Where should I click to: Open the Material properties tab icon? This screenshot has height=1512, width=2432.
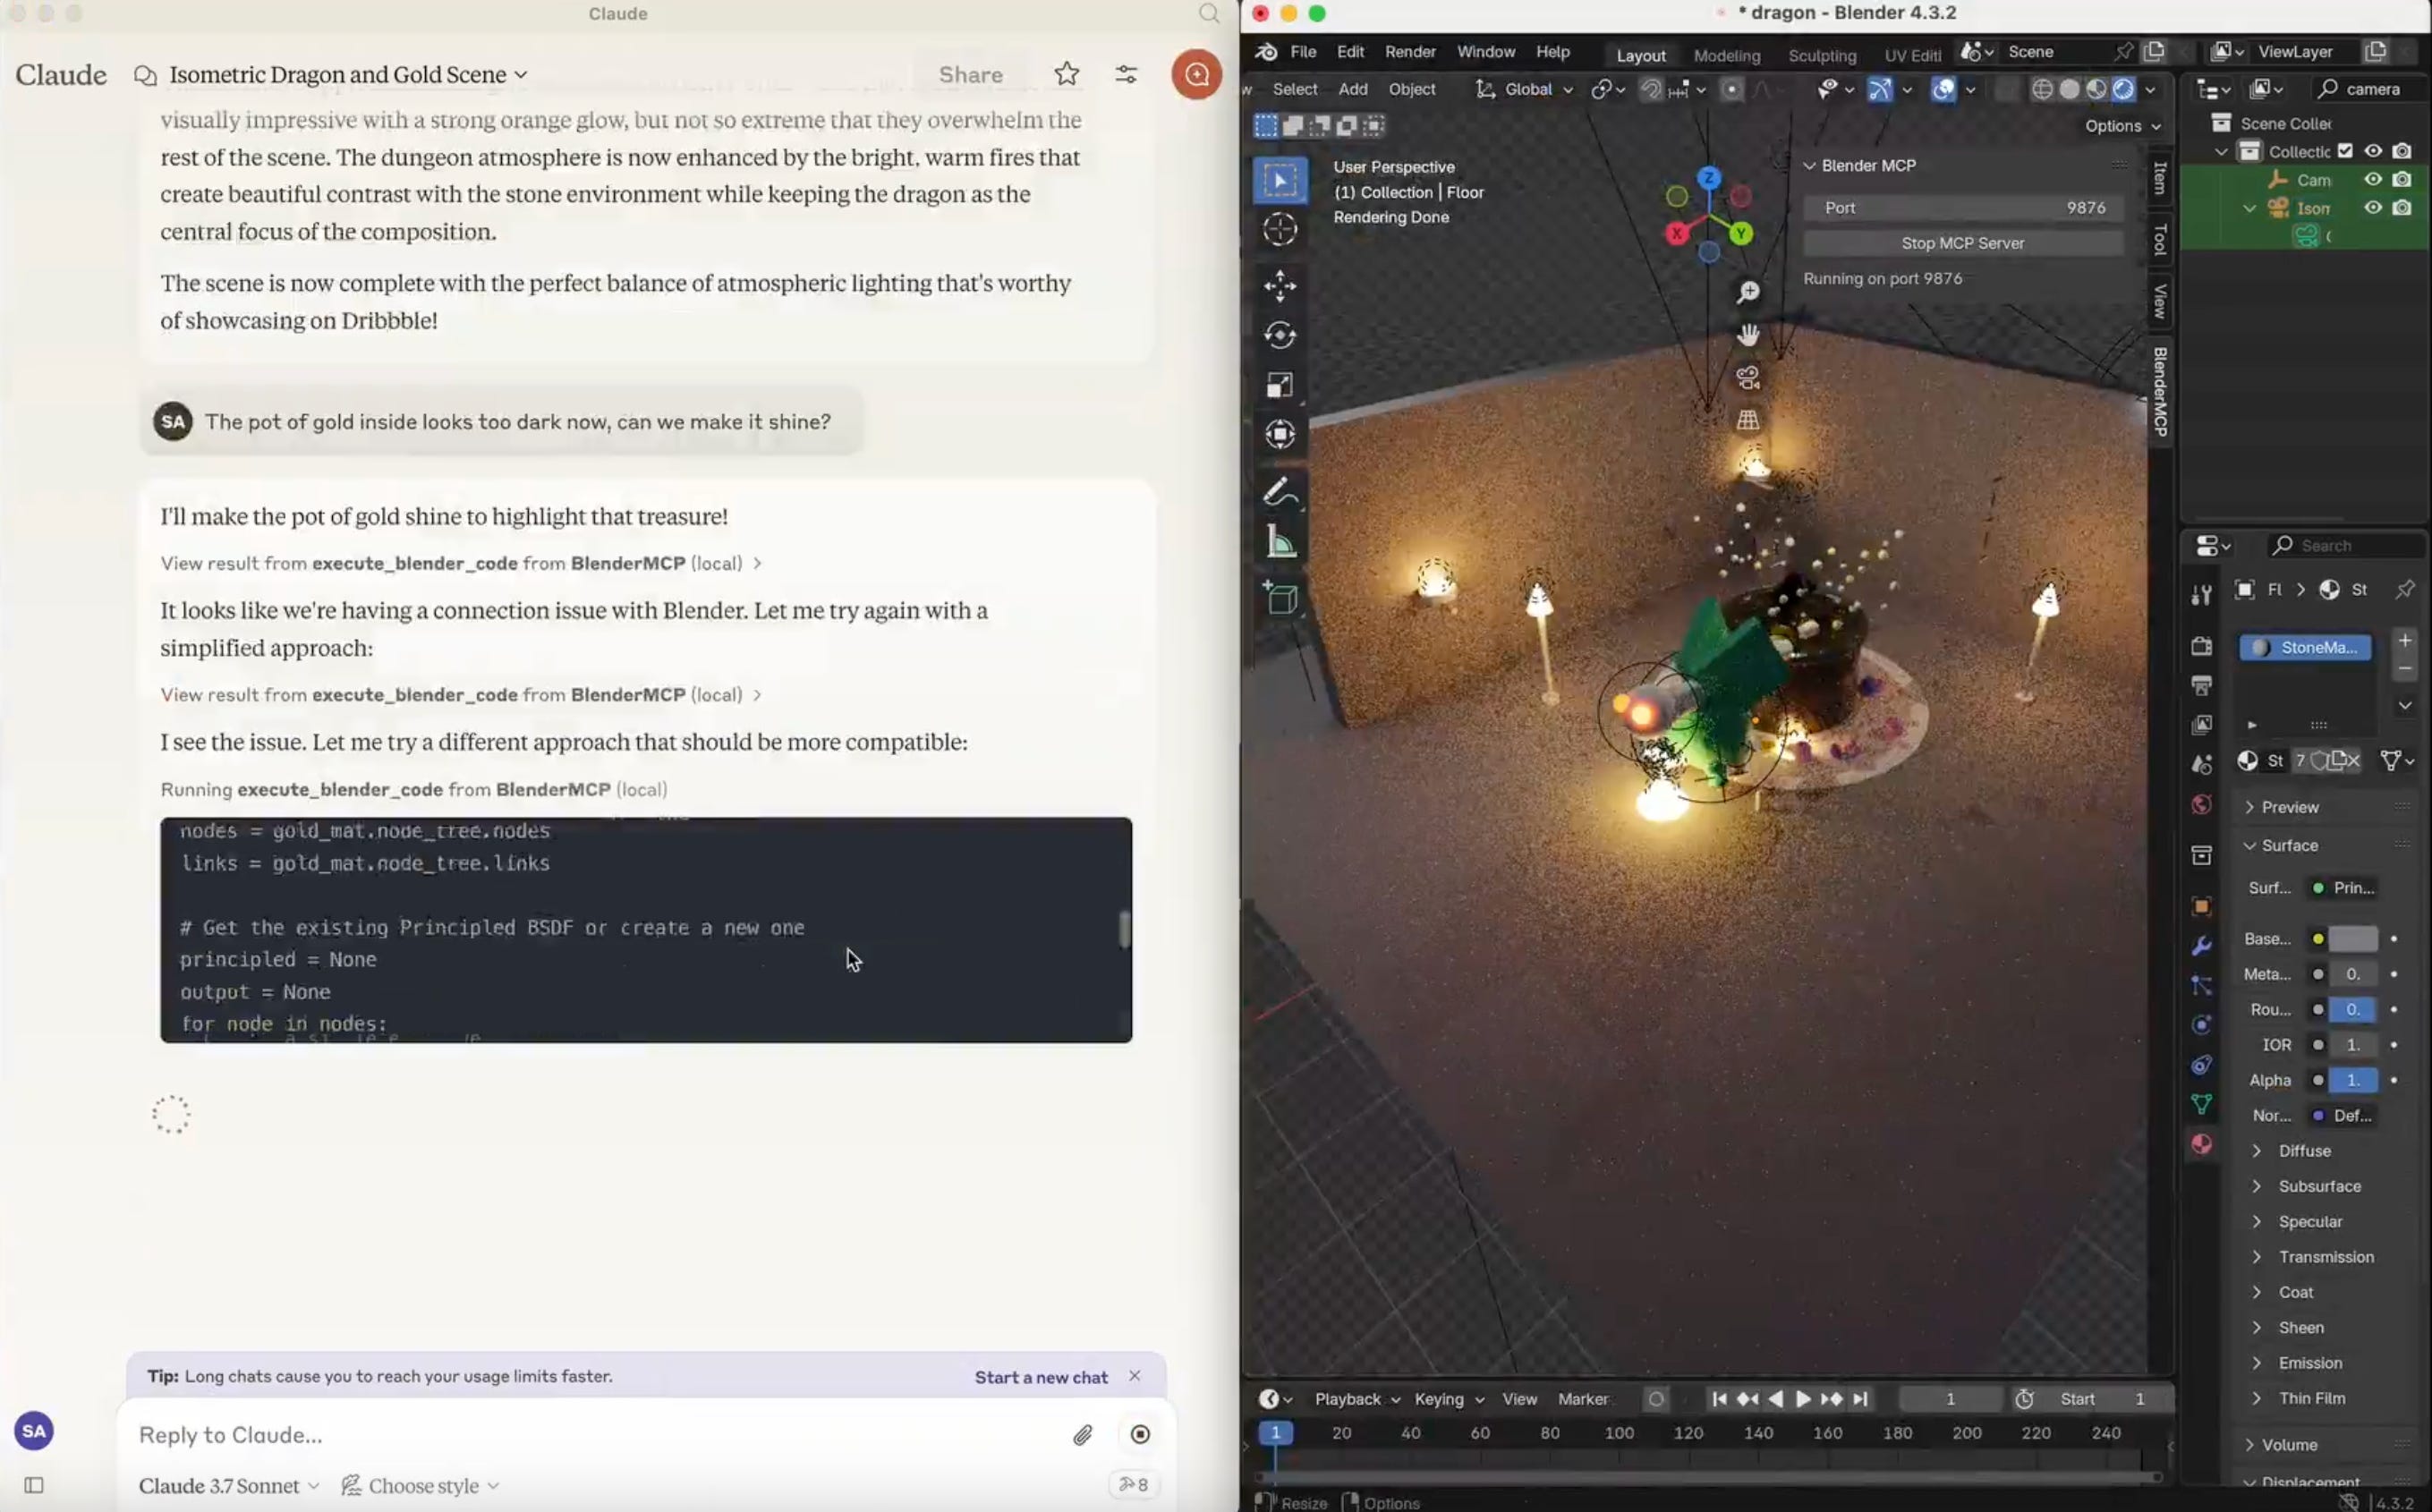click(x=2201, y=1144)
